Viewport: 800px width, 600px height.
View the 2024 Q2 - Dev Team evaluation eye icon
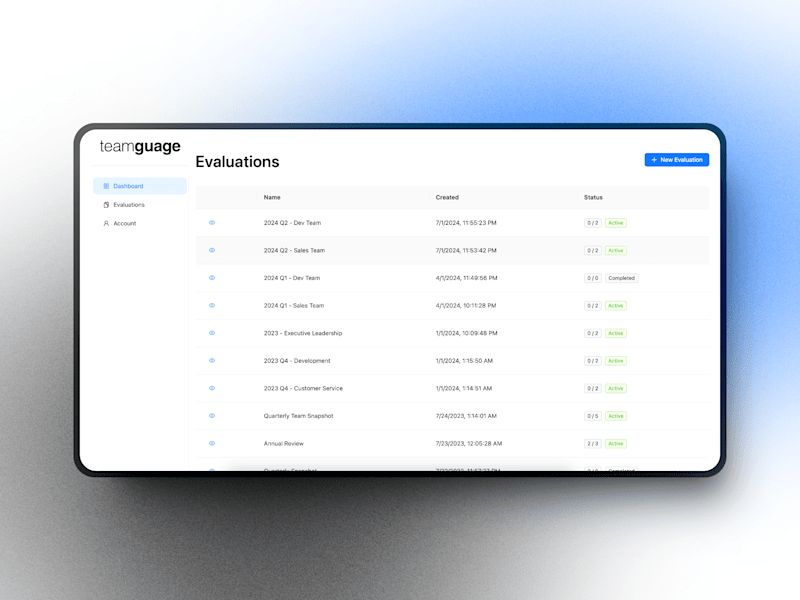tap(212, 222)
